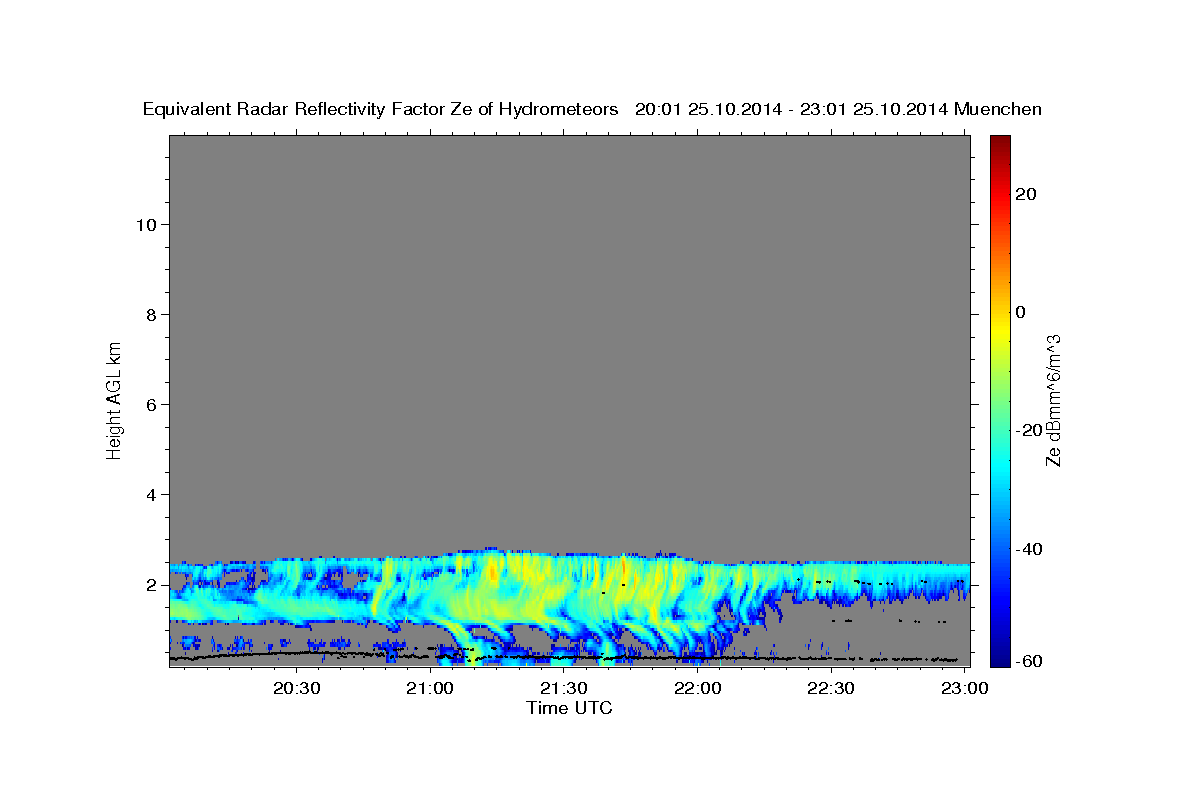Image resolution: width=1200 pixels, height=800 pixels.
Task: Click the 'Ze dBmm^6/m^3' colorbar title
Action: click(1054, 399)
